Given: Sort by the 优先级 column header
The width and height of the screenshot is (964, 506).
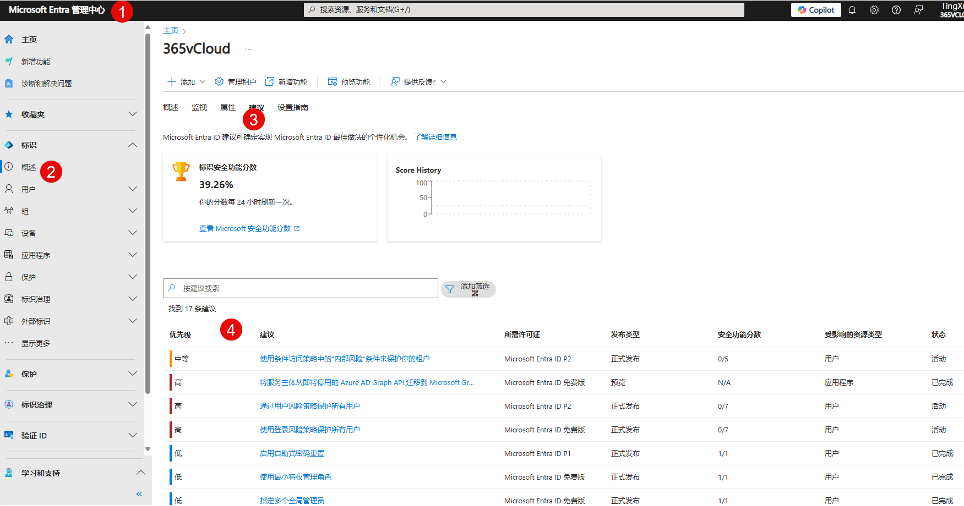Looking at the screenshot, I should click(x=180, y=335).
